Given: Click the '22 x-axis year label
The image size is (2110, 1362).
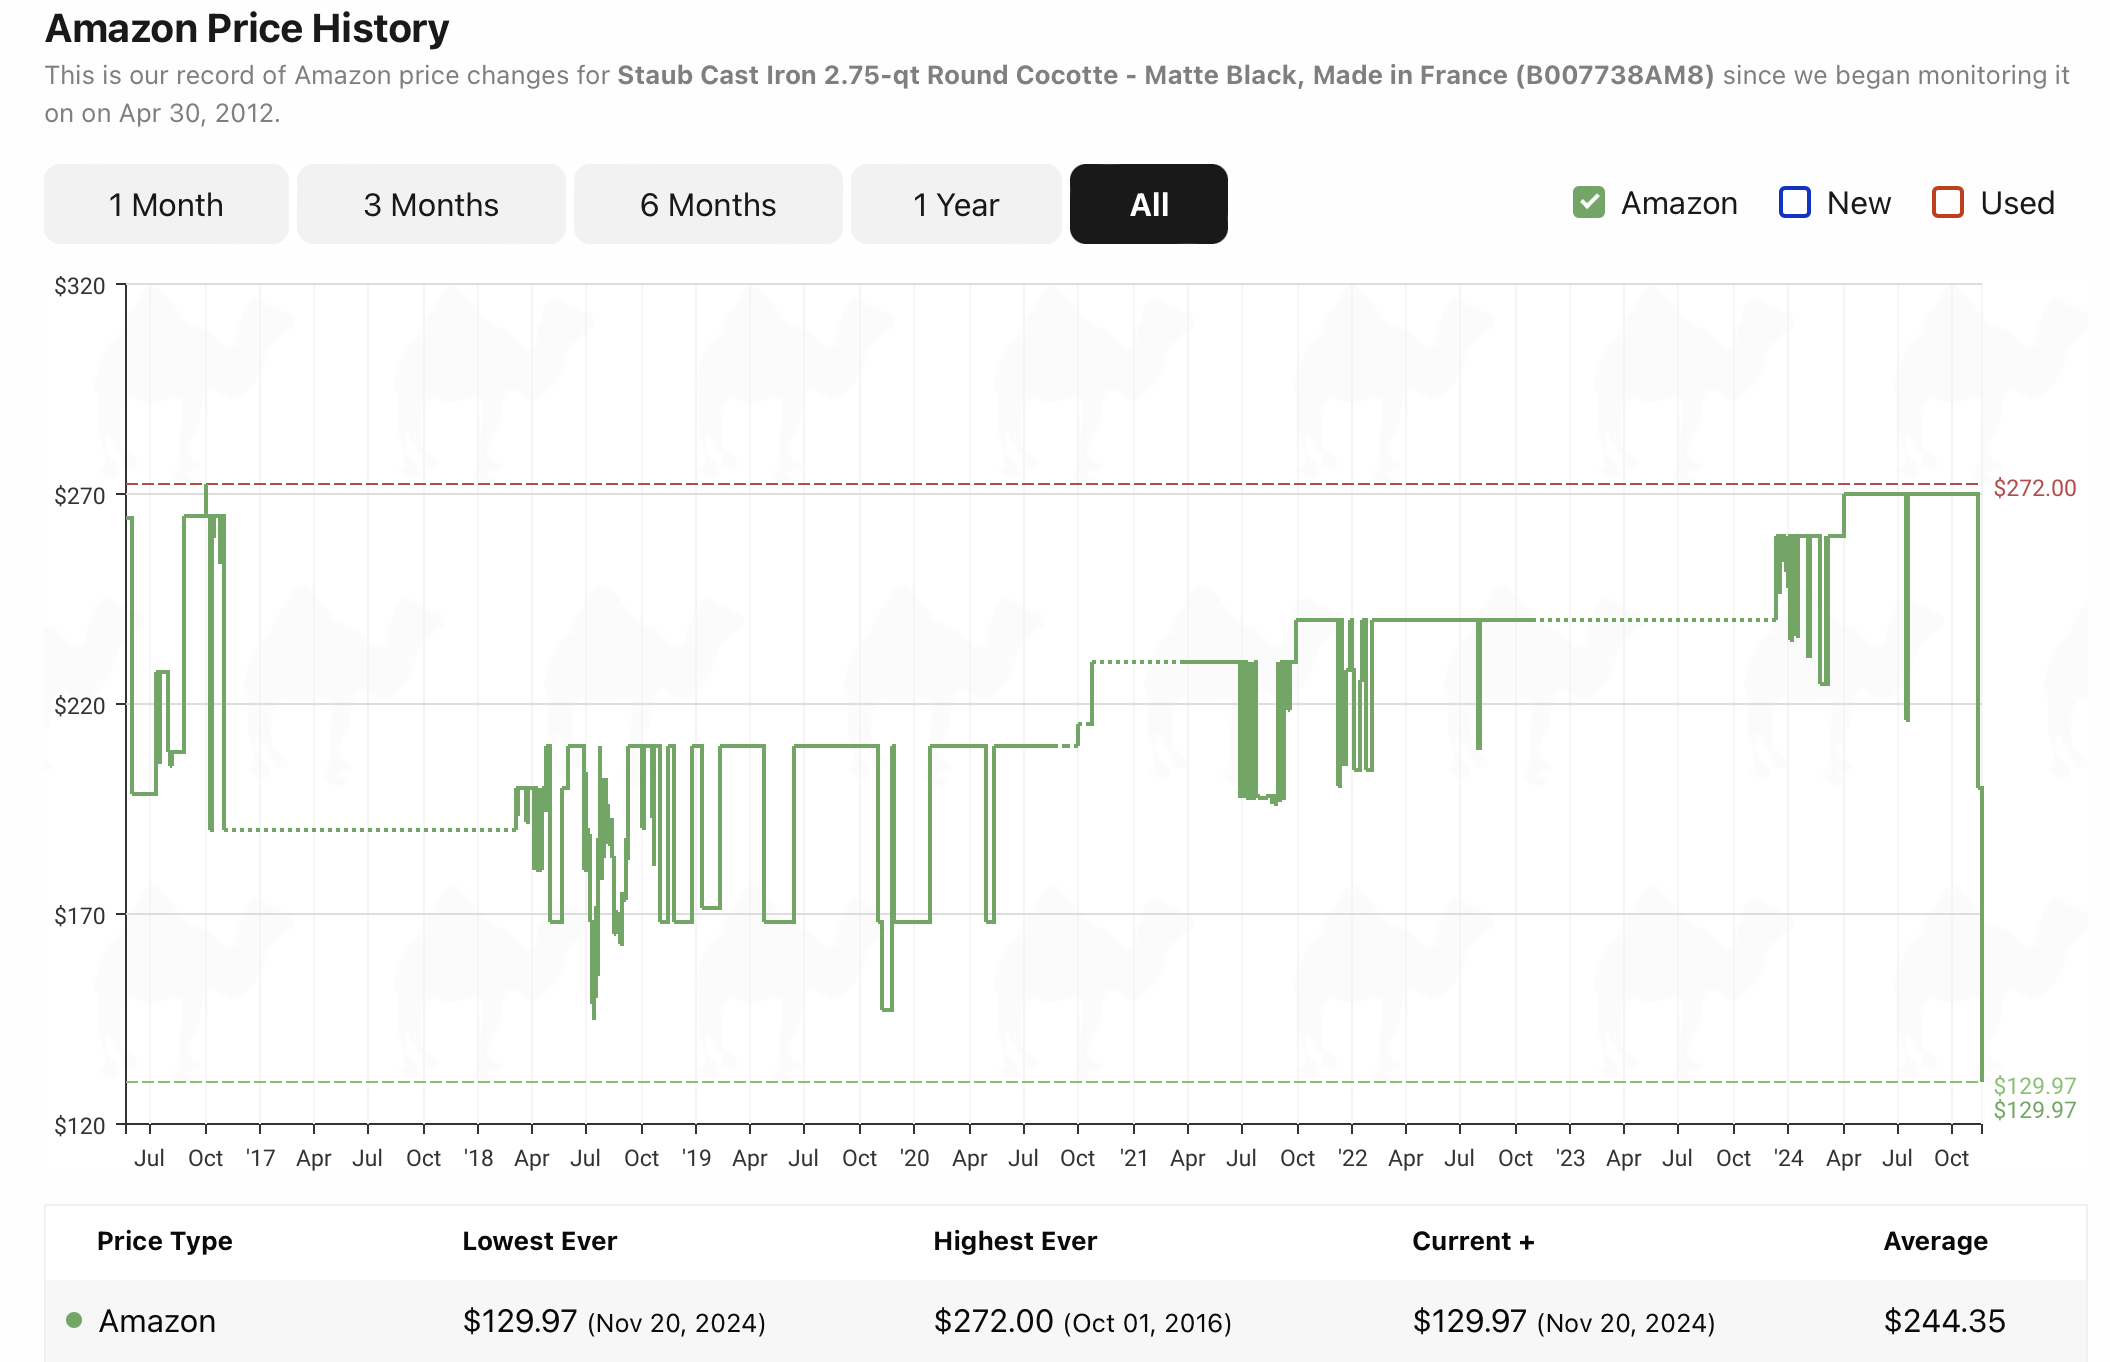Looking at the screenshot, I should 1352,1158.
